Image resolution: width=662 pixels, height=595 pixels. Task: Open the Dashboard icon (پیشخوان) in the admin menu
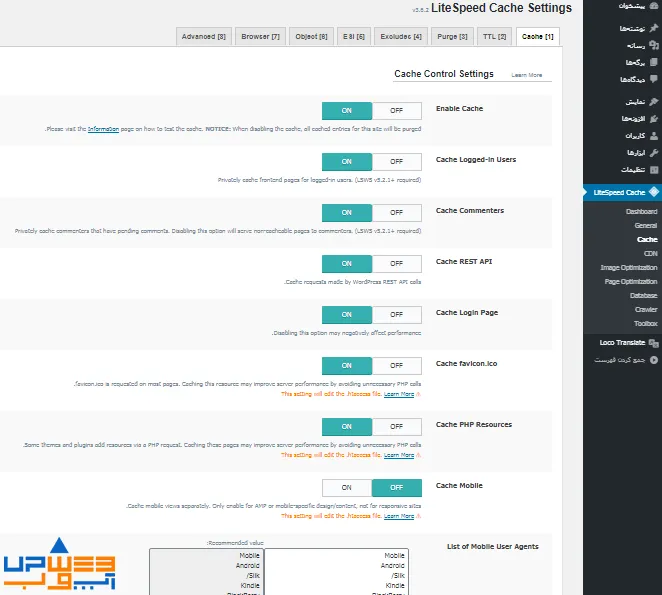654,5
